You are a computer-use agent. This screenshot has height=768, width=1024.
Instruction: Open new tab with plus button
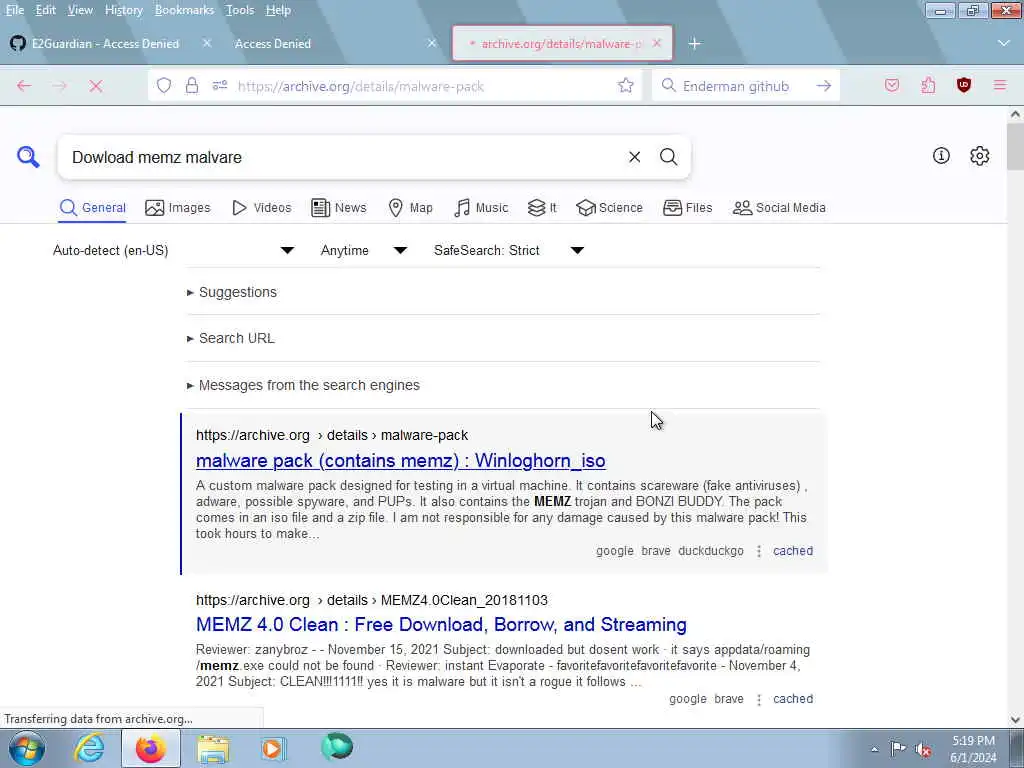pos(694,43)
